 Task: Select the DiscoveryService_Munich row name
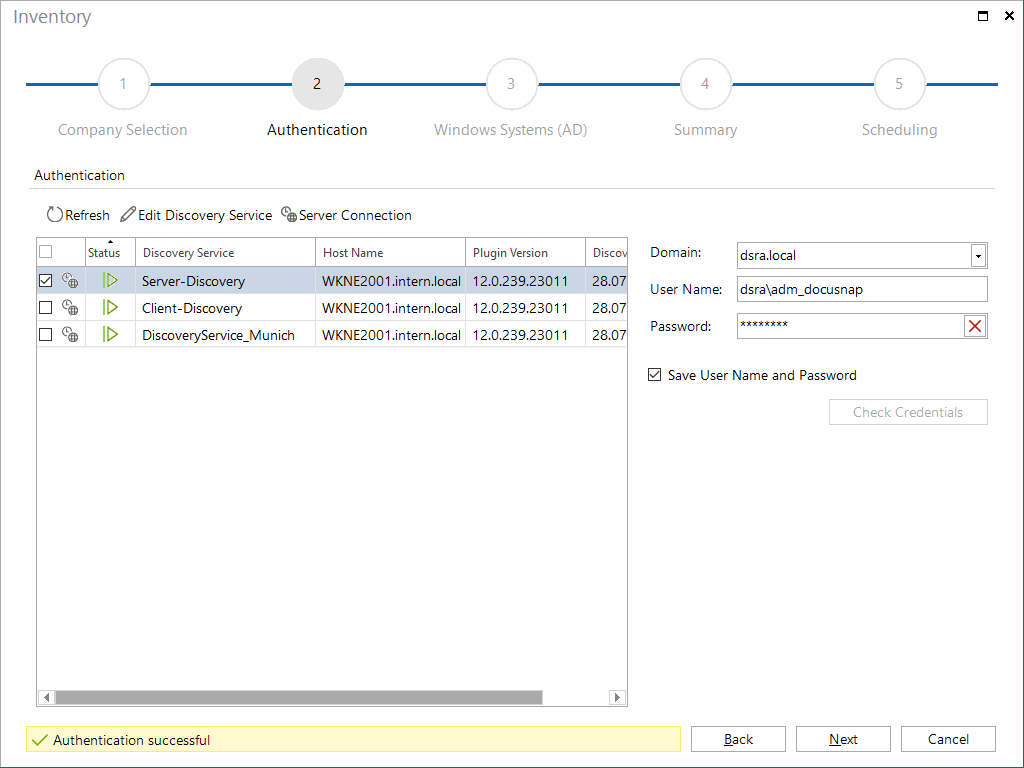tap(218, 335)
